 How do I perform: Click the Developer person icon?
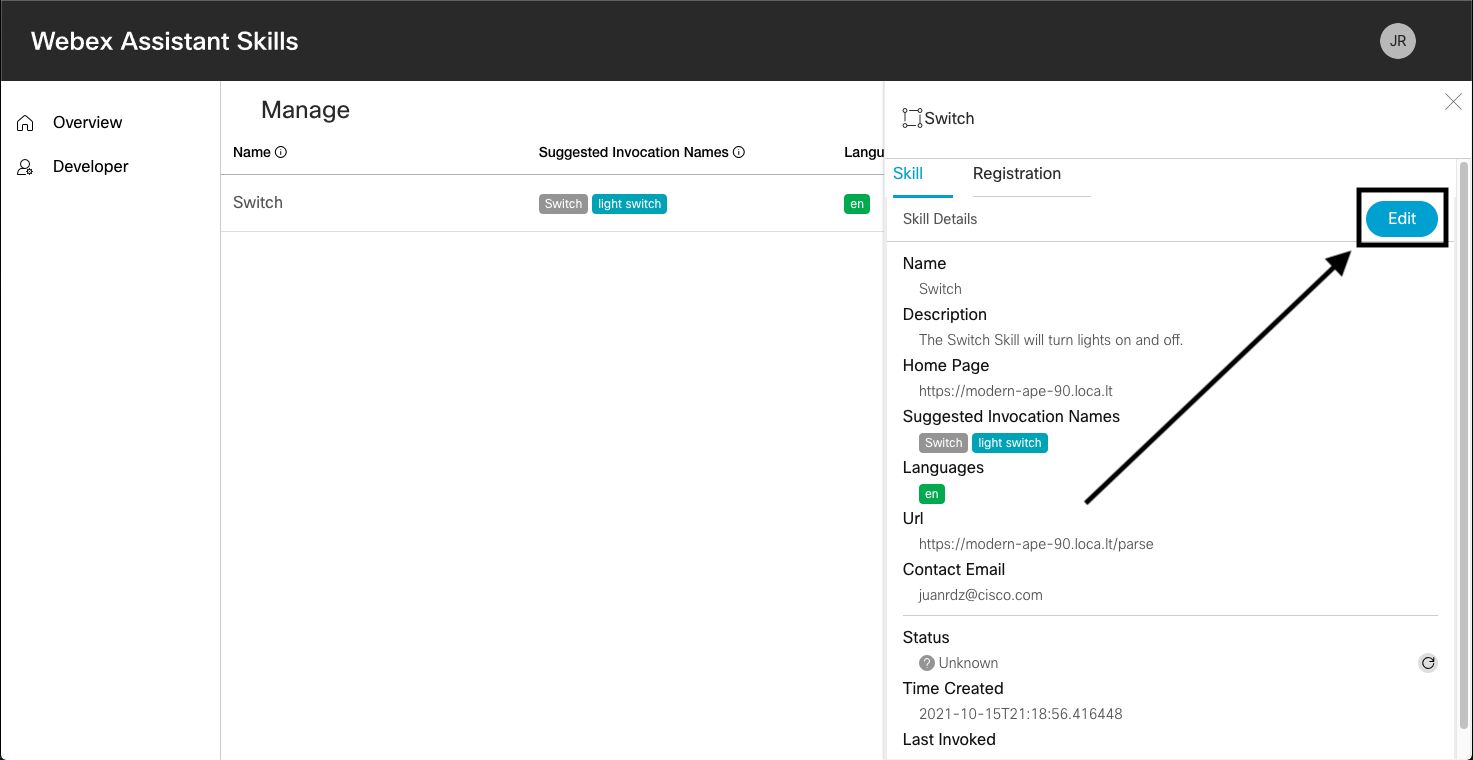[26, 167]
